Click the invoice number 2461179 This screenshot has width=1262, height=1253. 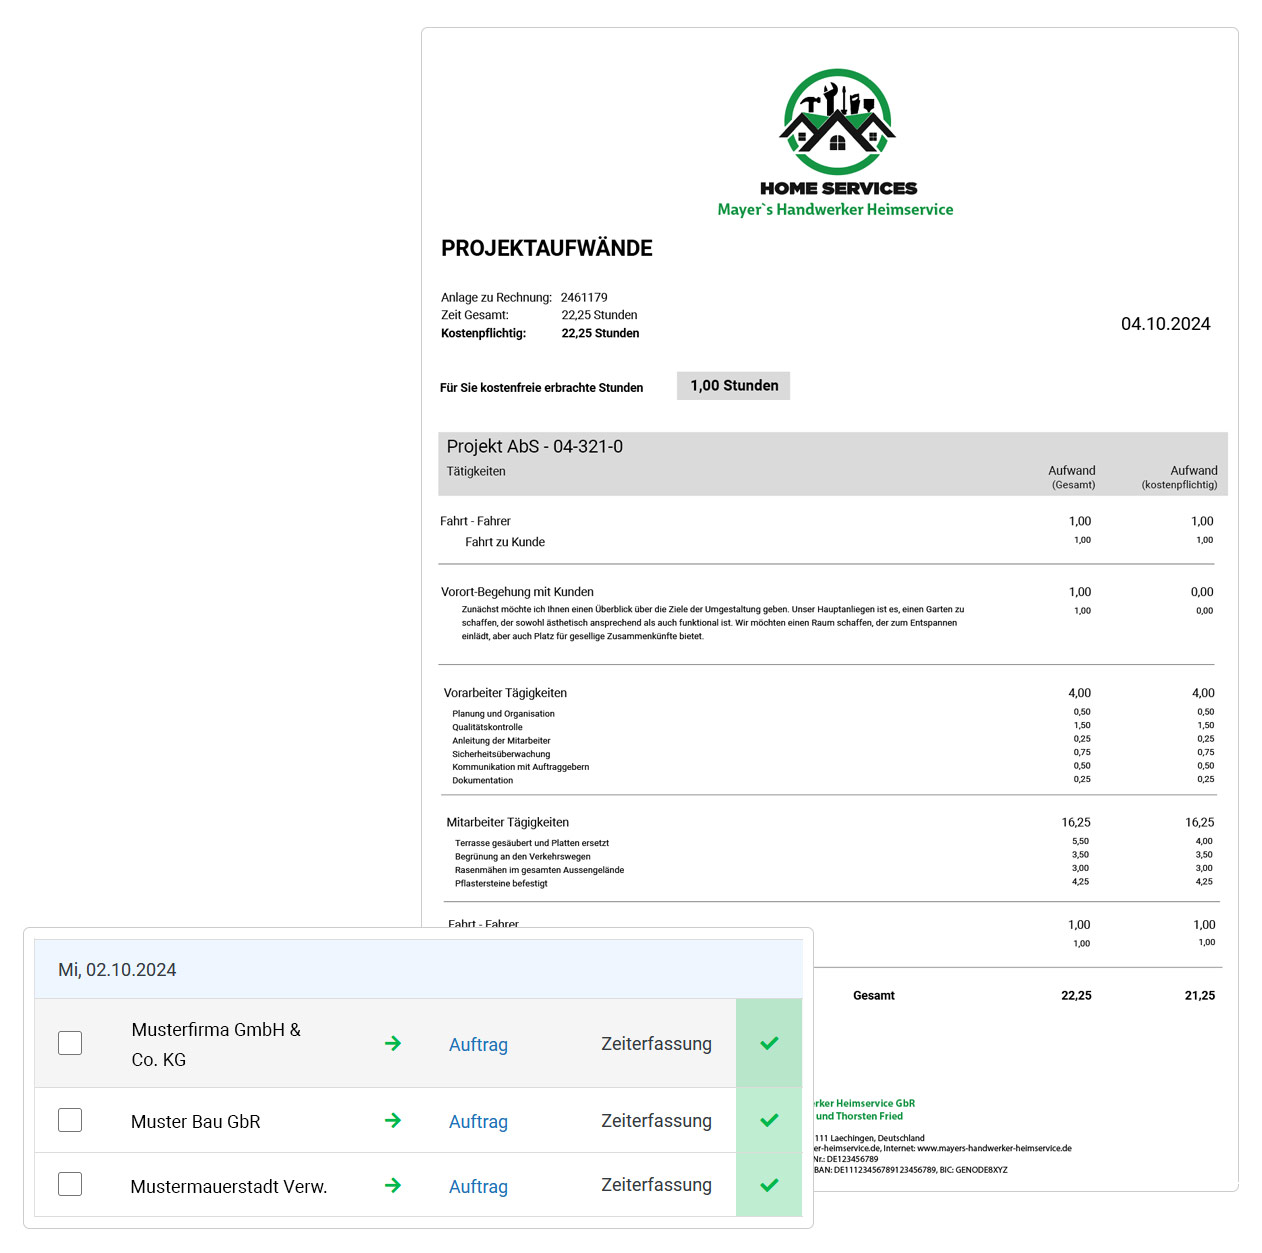[584, 297]
